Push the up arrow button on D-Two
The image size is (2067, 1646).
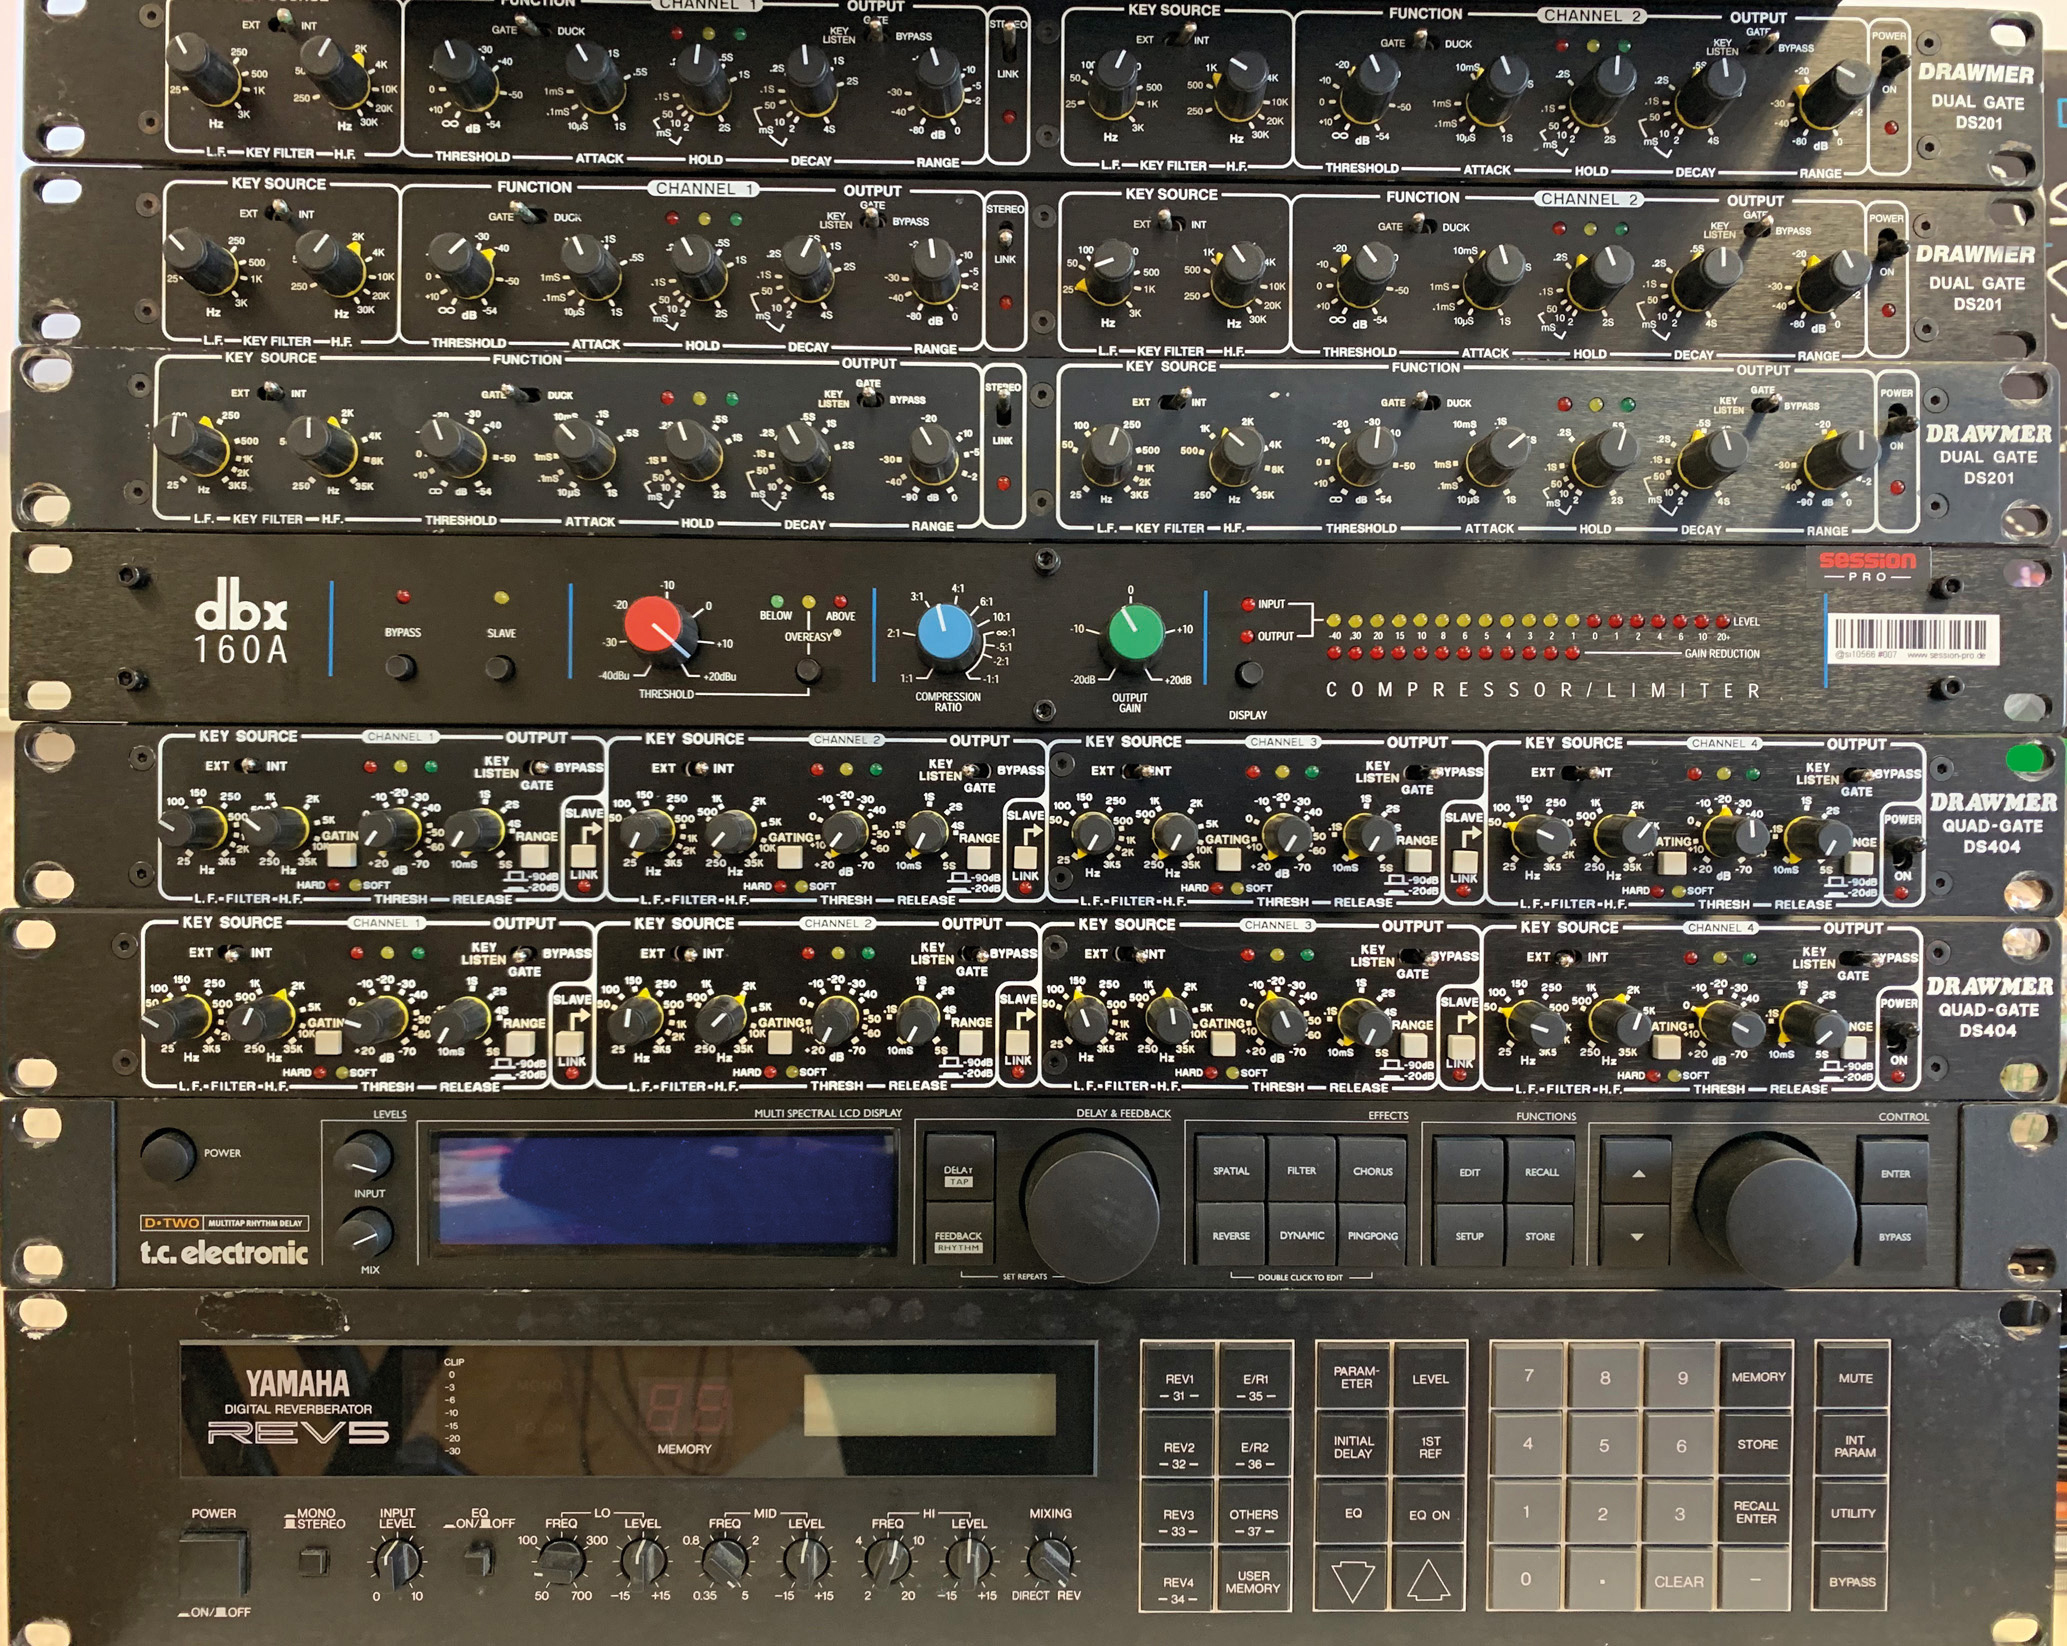[1636, 1172]
